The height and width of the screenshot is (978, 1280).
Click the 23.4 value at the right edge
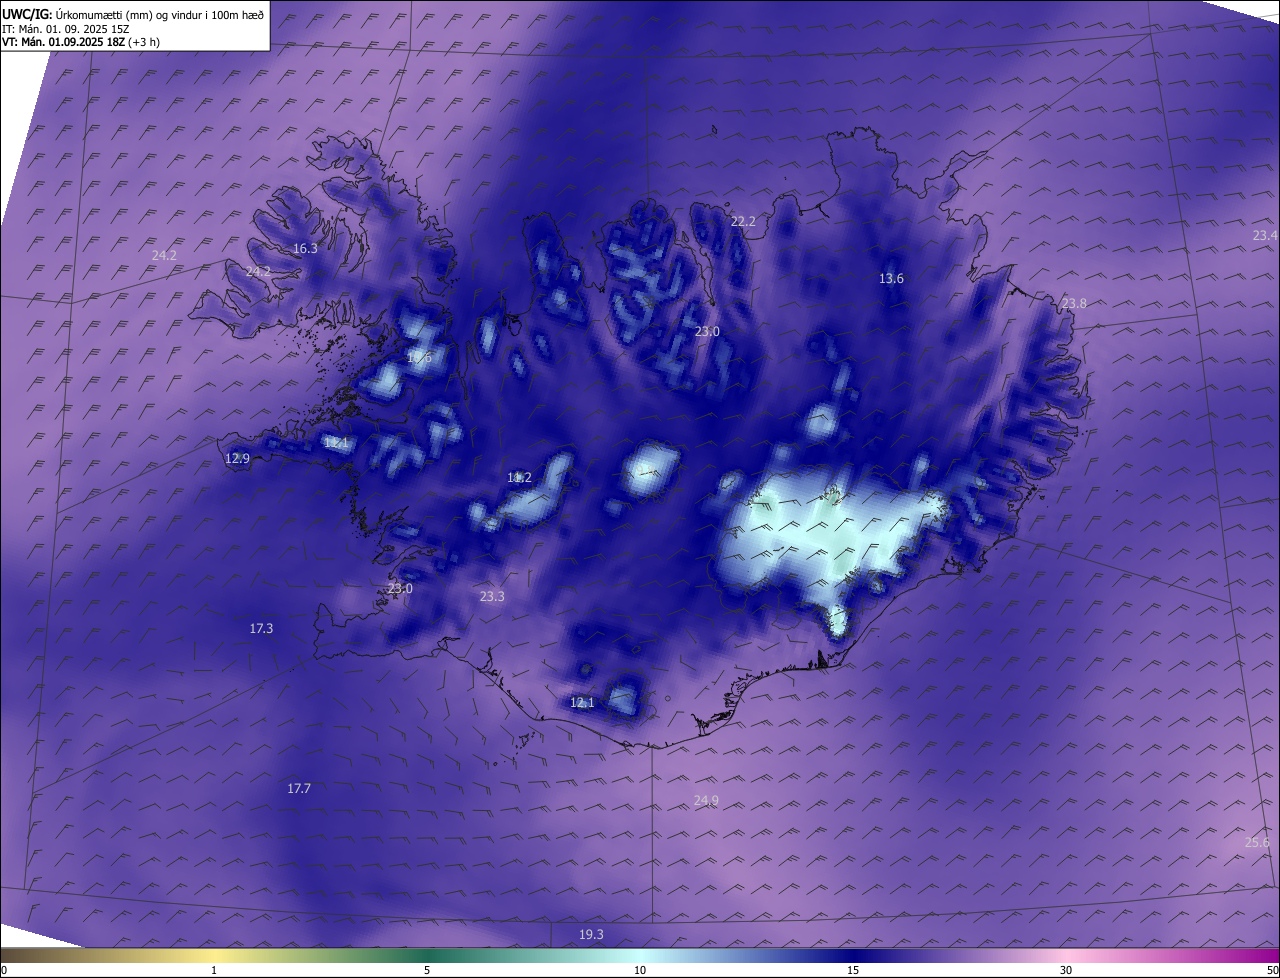[x=1265, y=235]
